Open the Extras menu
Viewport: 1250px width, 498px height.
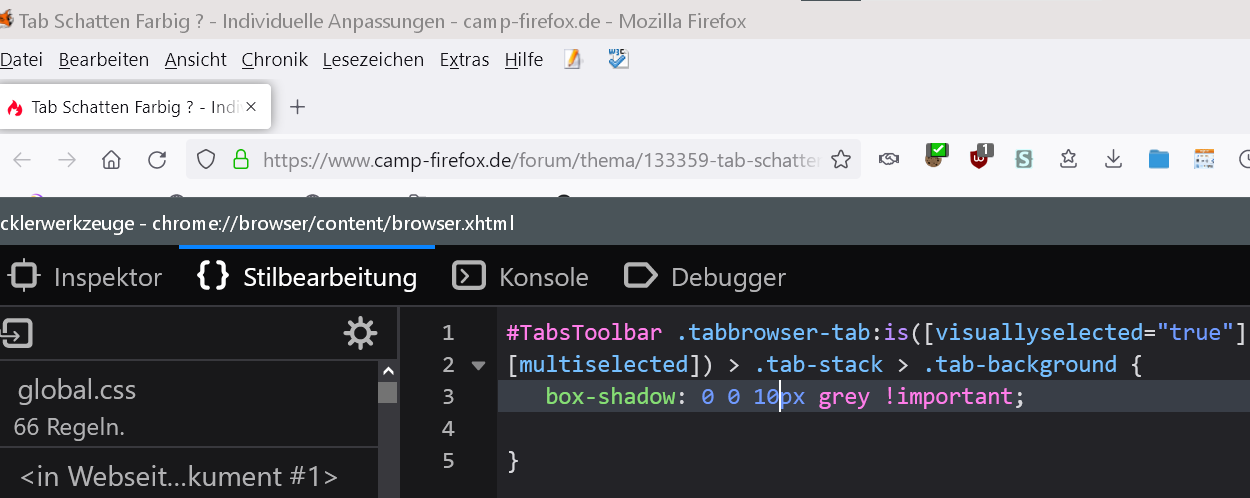464,60
